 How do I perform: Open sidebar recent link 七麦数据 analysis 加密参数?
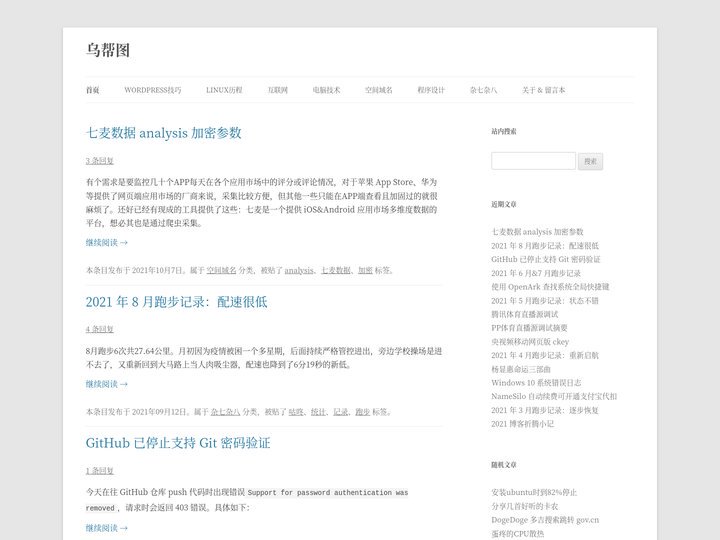pyautogui.click(x=537, y=232)
